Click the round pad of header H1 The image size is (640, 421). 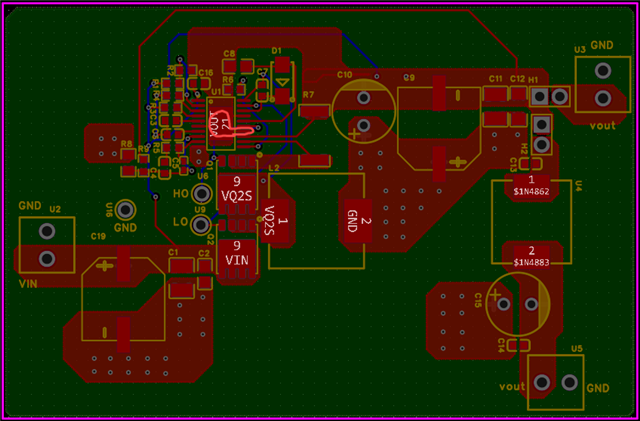tap(560, 97)
